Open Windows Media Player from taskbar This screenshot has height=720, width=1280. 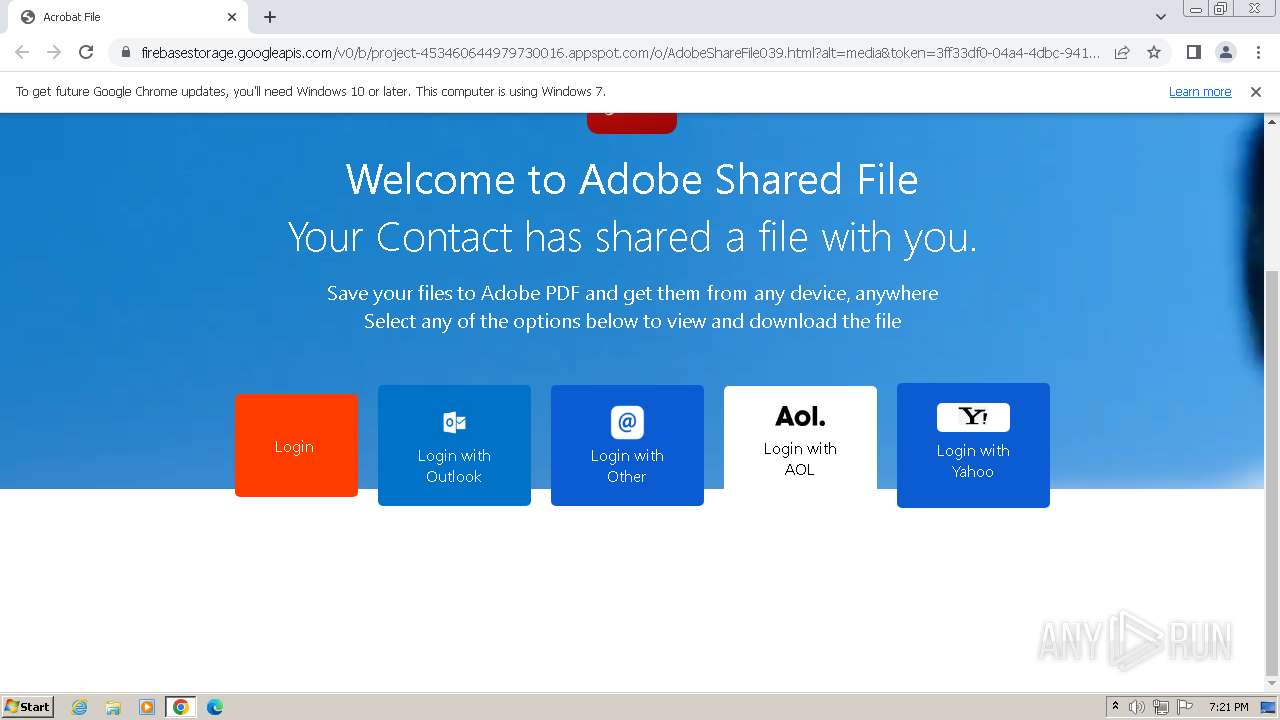click(x=147, y=707)
